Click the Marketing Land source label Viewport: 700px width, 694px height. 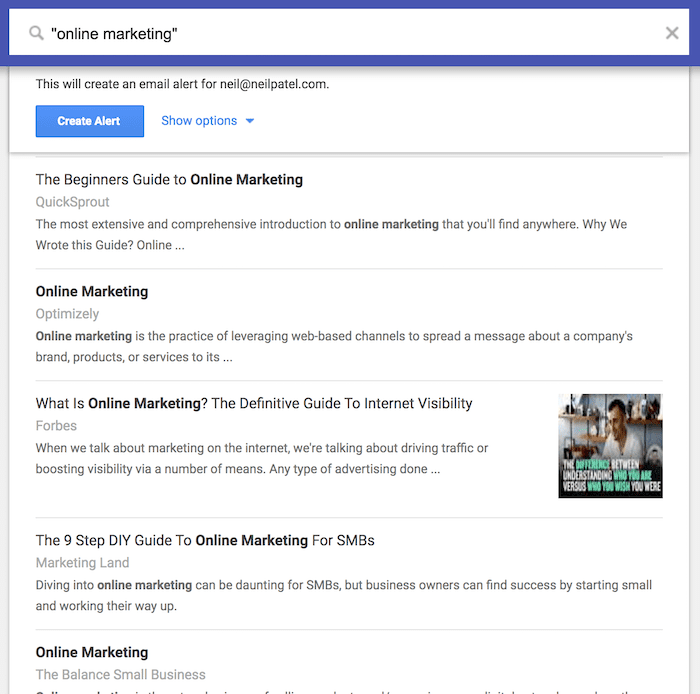[x=83, y=563]
